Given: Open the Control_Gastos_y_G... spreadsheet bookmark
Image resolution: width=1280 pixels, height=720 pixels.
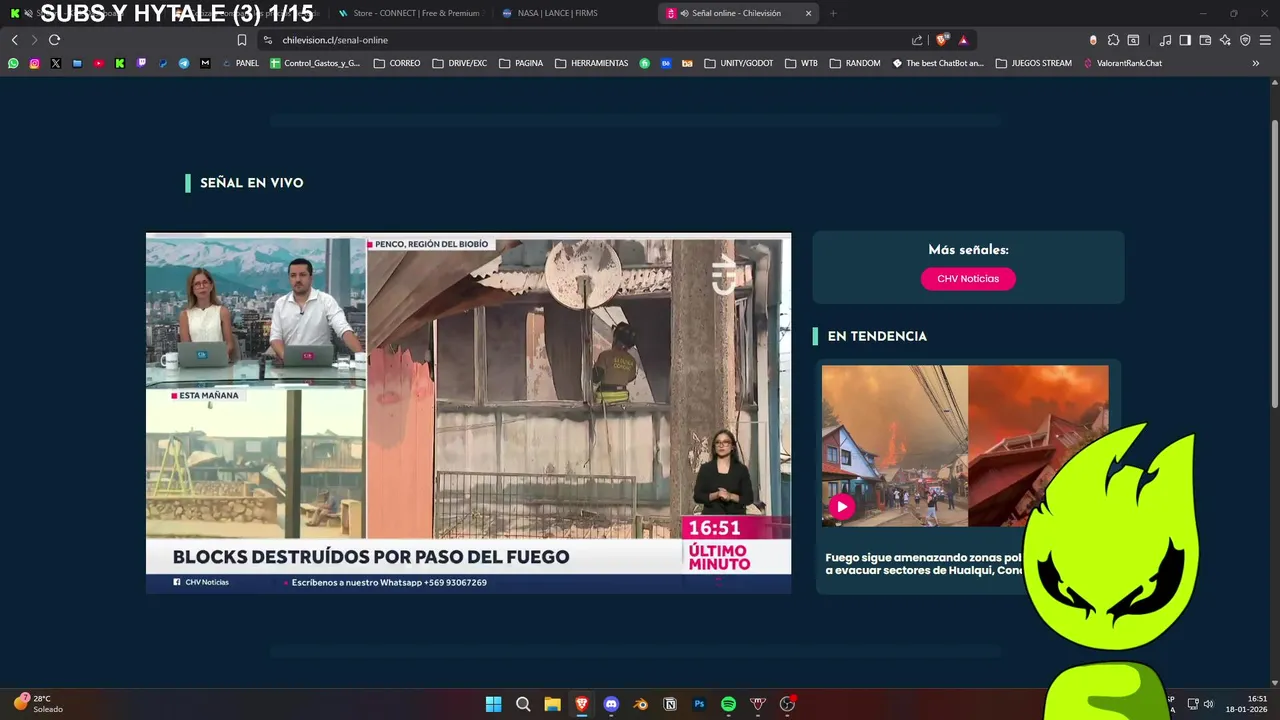Looking at the screenshot, I should click(x=315, y=63).
